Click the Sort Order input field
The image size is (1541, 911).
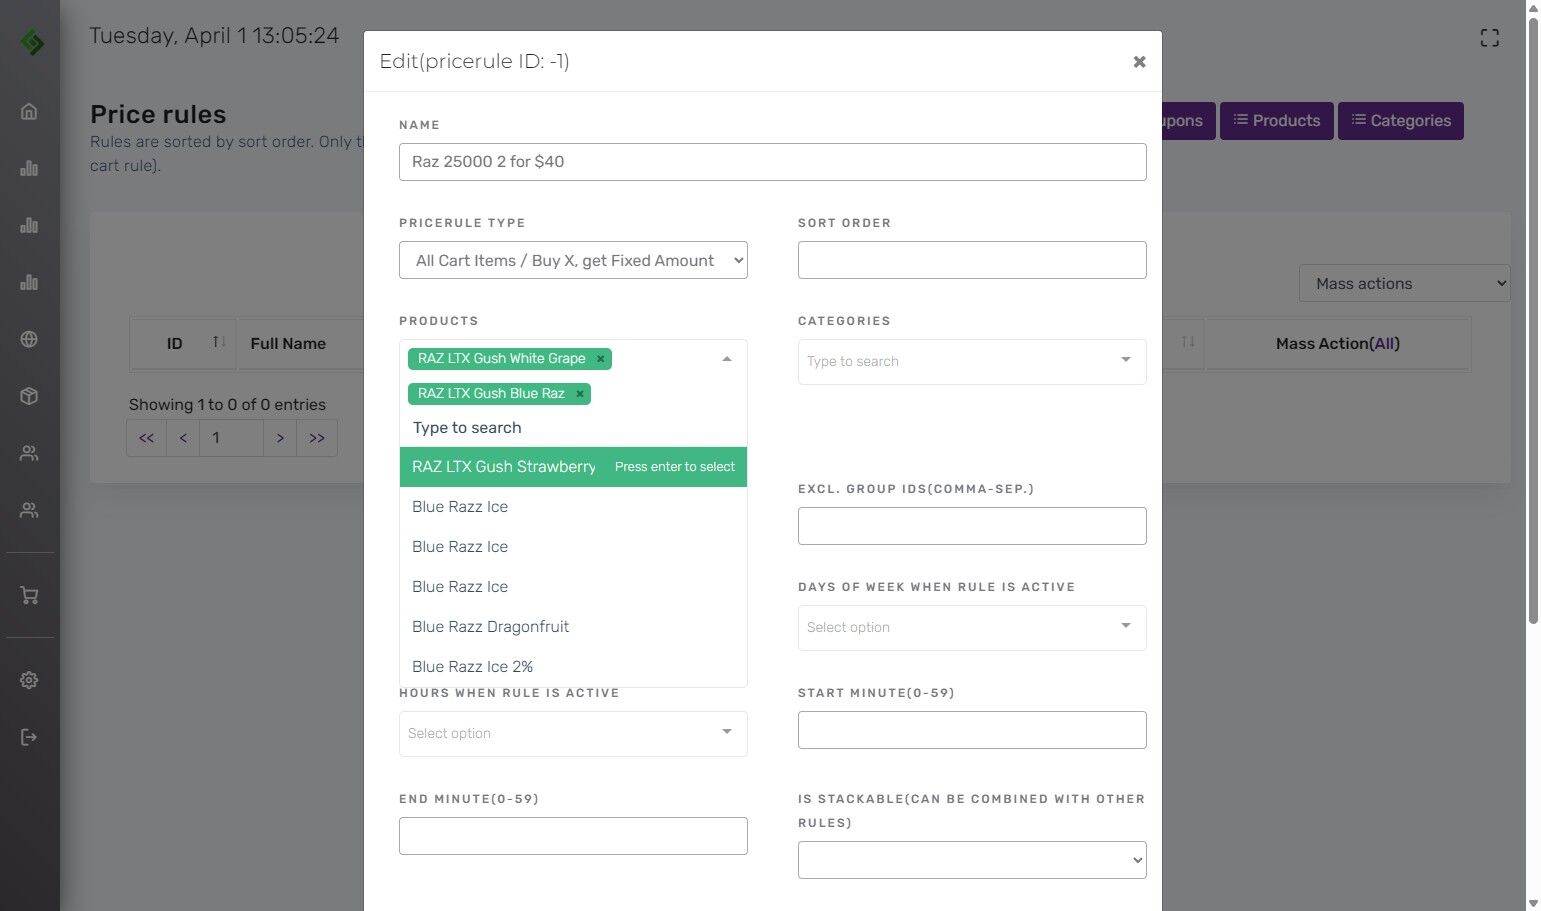972,260
